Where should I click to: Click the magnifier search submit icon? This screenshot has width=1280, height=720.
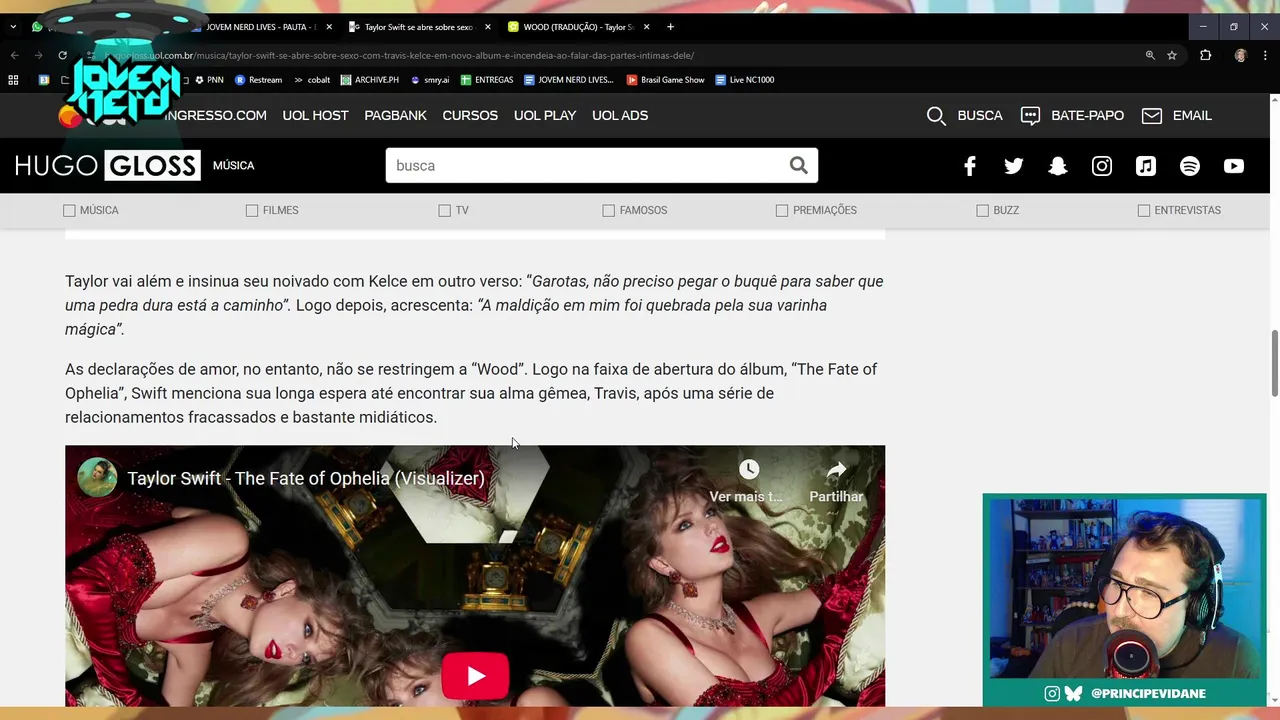point(798,165)
